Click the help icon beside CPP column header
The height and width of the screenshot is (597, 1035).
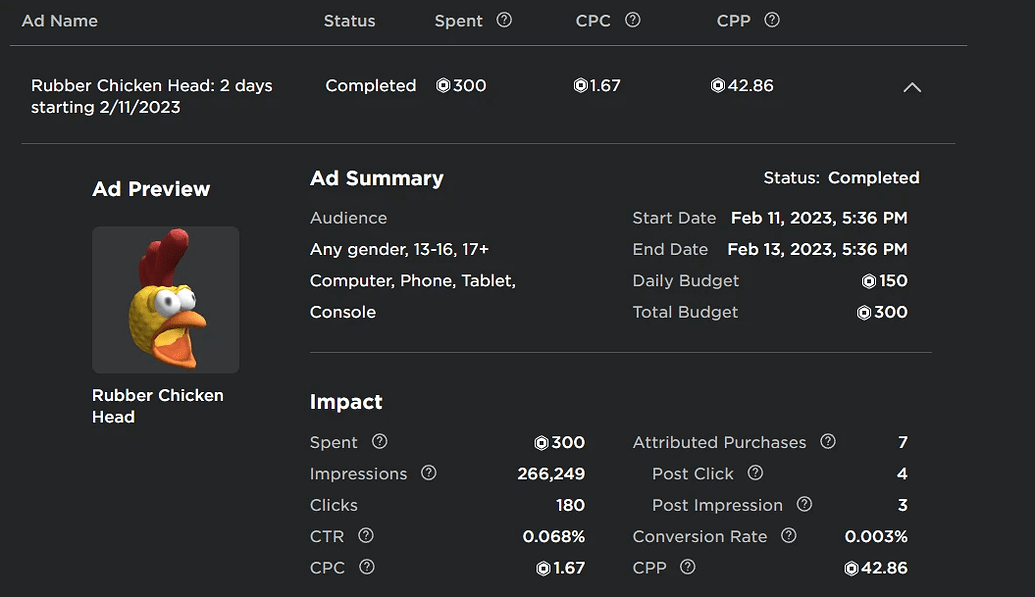(x=772, y=20)
